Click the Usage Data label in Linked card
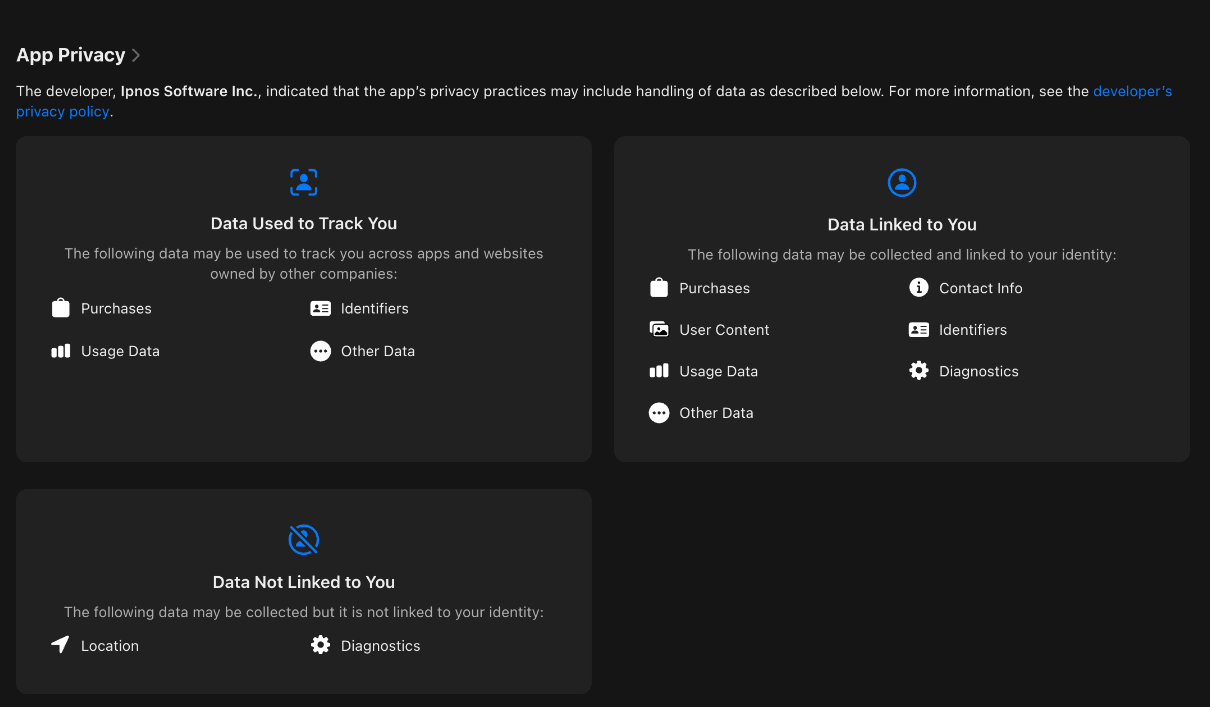Image resolution: width=1210 pixels, height=707 pixels. [718, 371]
